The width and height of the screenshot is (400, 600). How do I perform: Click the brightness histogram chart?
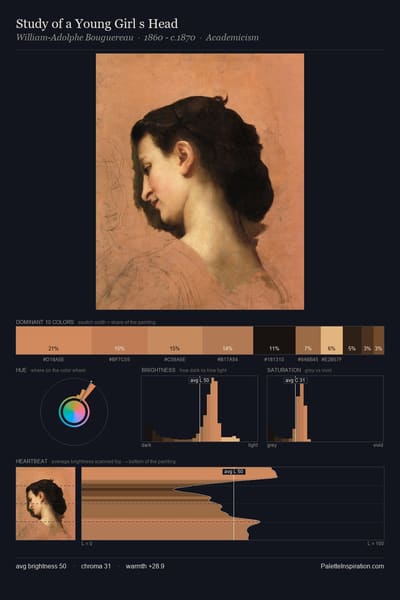(199, 409)
